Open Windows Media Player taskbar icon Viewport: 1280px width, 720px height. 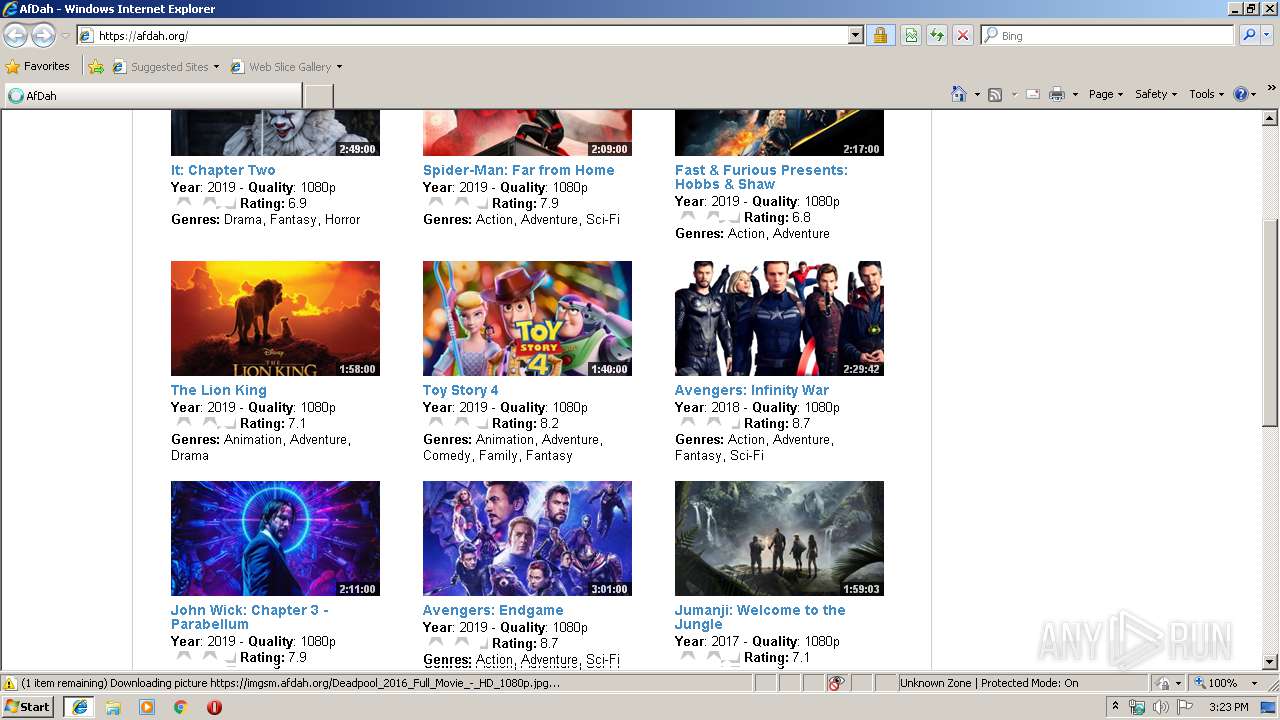pyautogui.click(x=147, y=707)
